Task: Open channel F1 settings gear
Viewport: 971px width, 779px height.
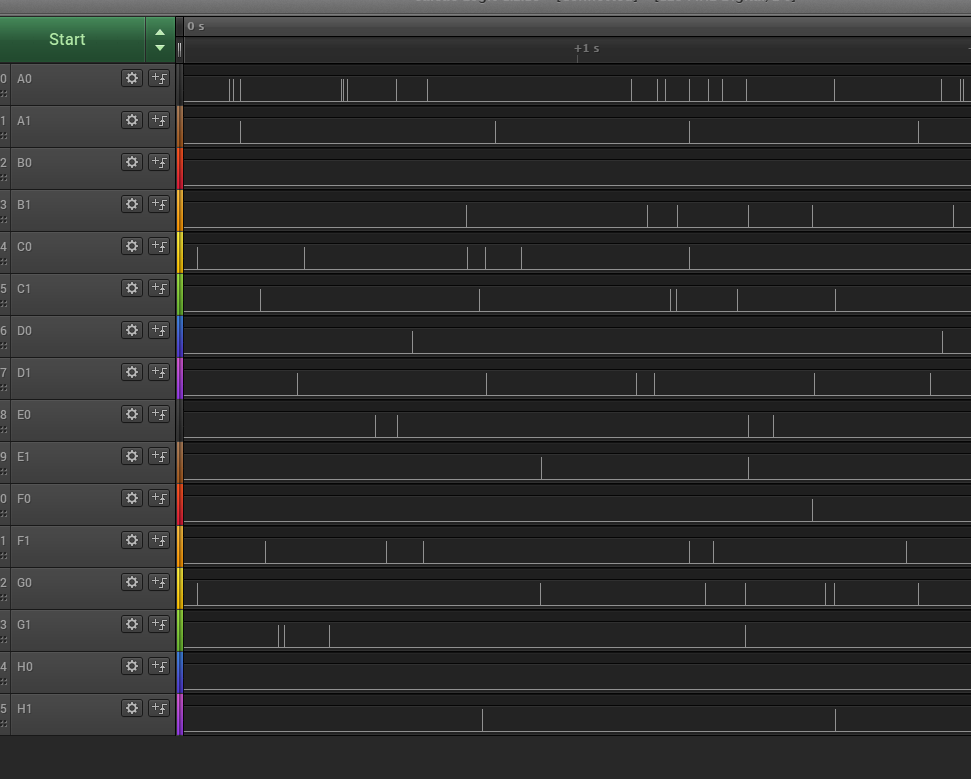Action: coord(132,541)
